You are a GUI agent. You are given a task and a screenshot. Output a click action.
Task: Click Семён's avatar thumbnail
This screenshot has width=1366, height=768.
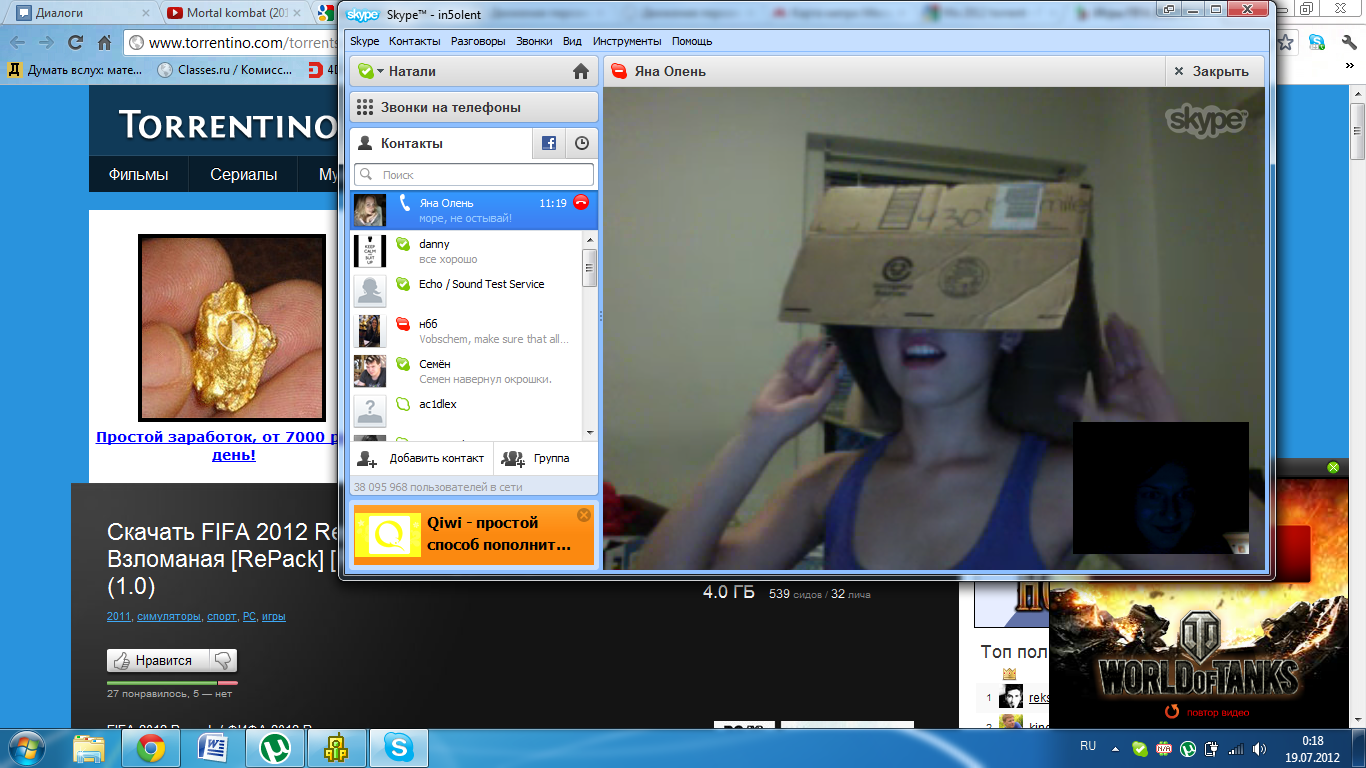click(x=370, y=371)
